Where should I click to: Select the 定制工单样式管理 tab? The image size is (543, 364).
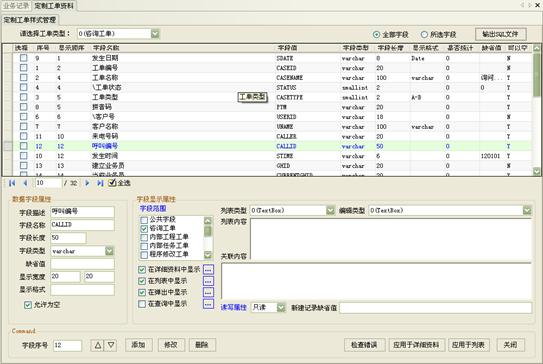click(30, 20)
